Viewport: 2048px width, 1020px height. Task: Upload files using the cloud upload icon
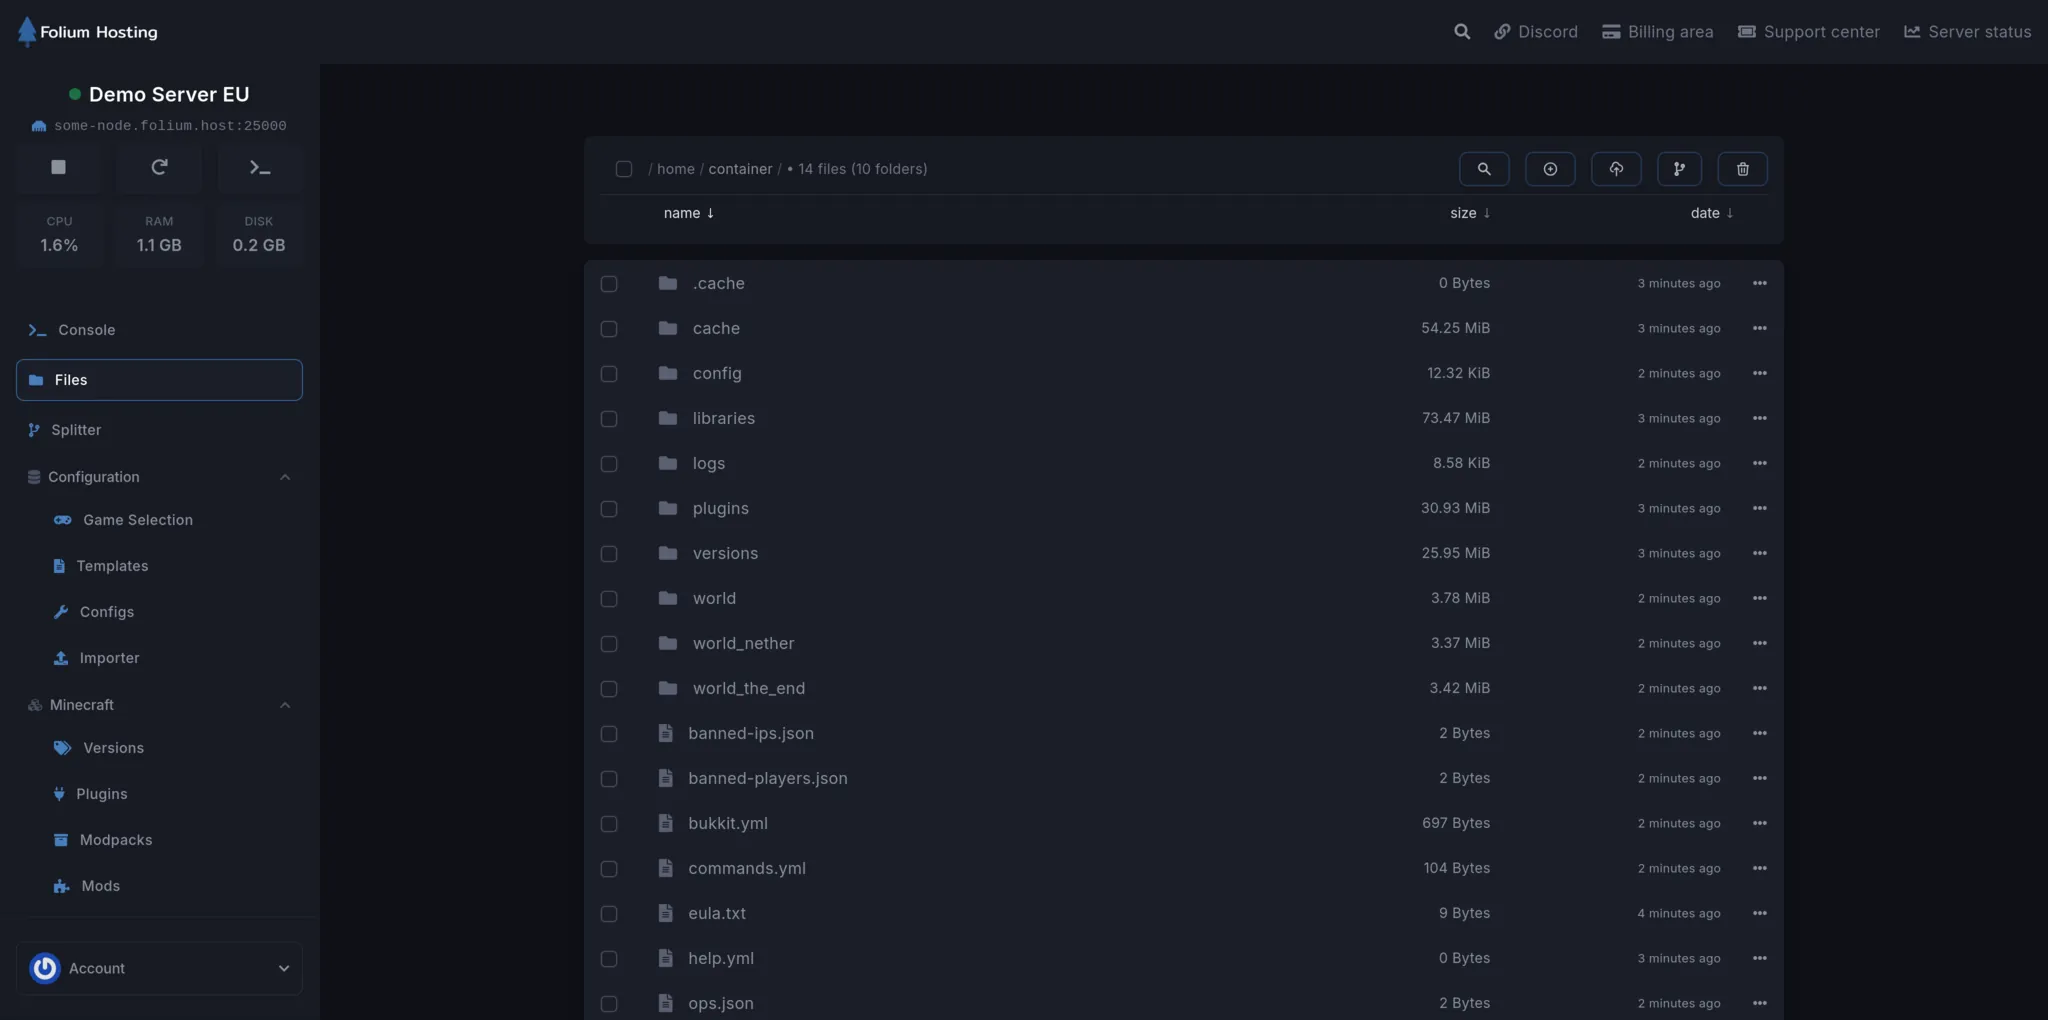1615,169
